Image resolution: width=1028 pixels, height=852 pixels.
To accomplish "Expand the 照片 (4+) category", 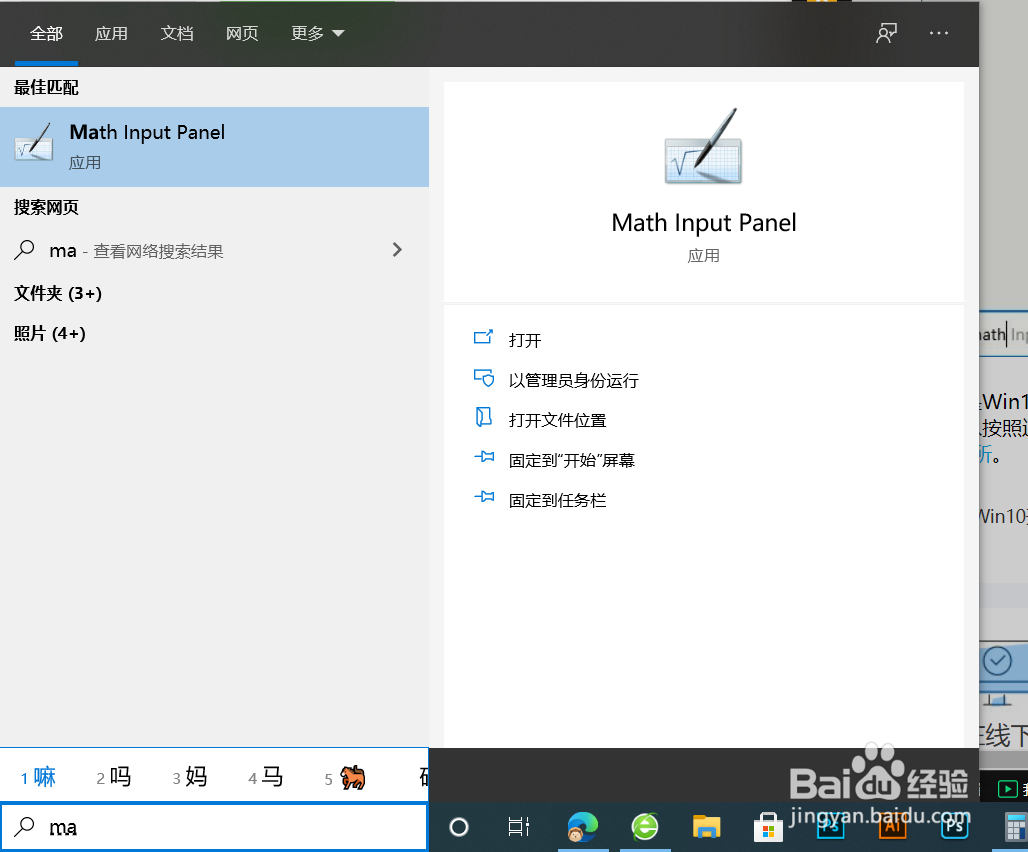I will 50,334.
